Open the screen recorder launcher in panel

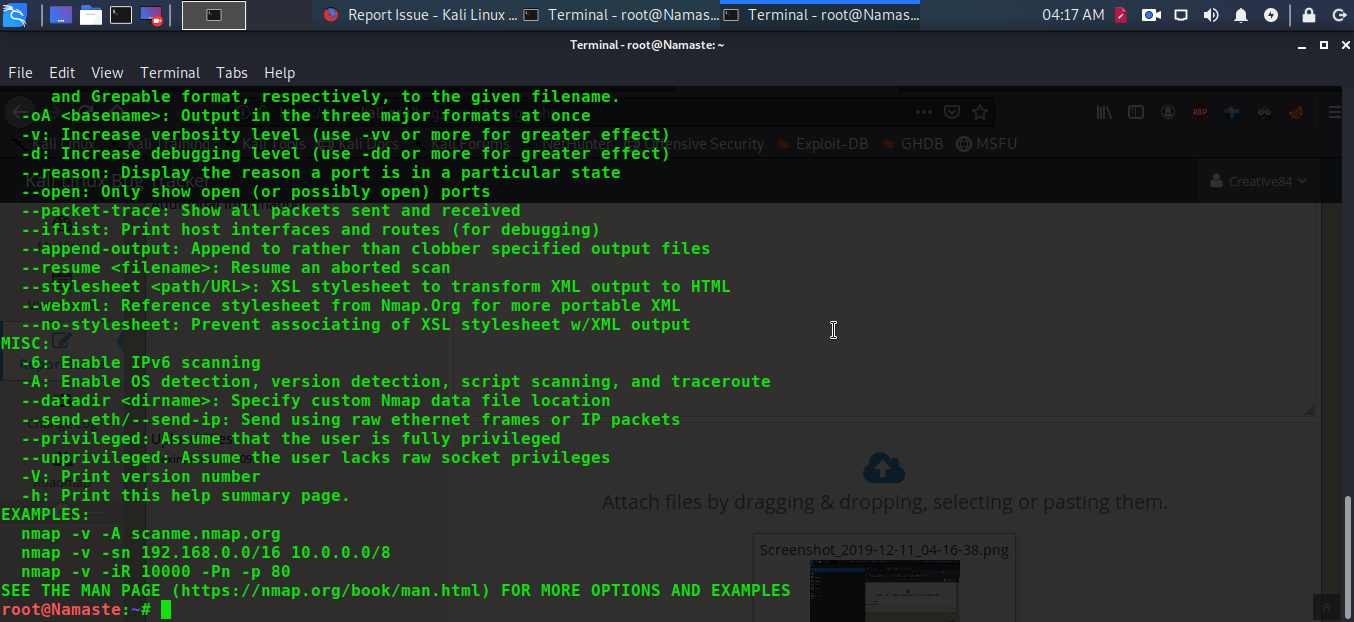tap(151, 15)
